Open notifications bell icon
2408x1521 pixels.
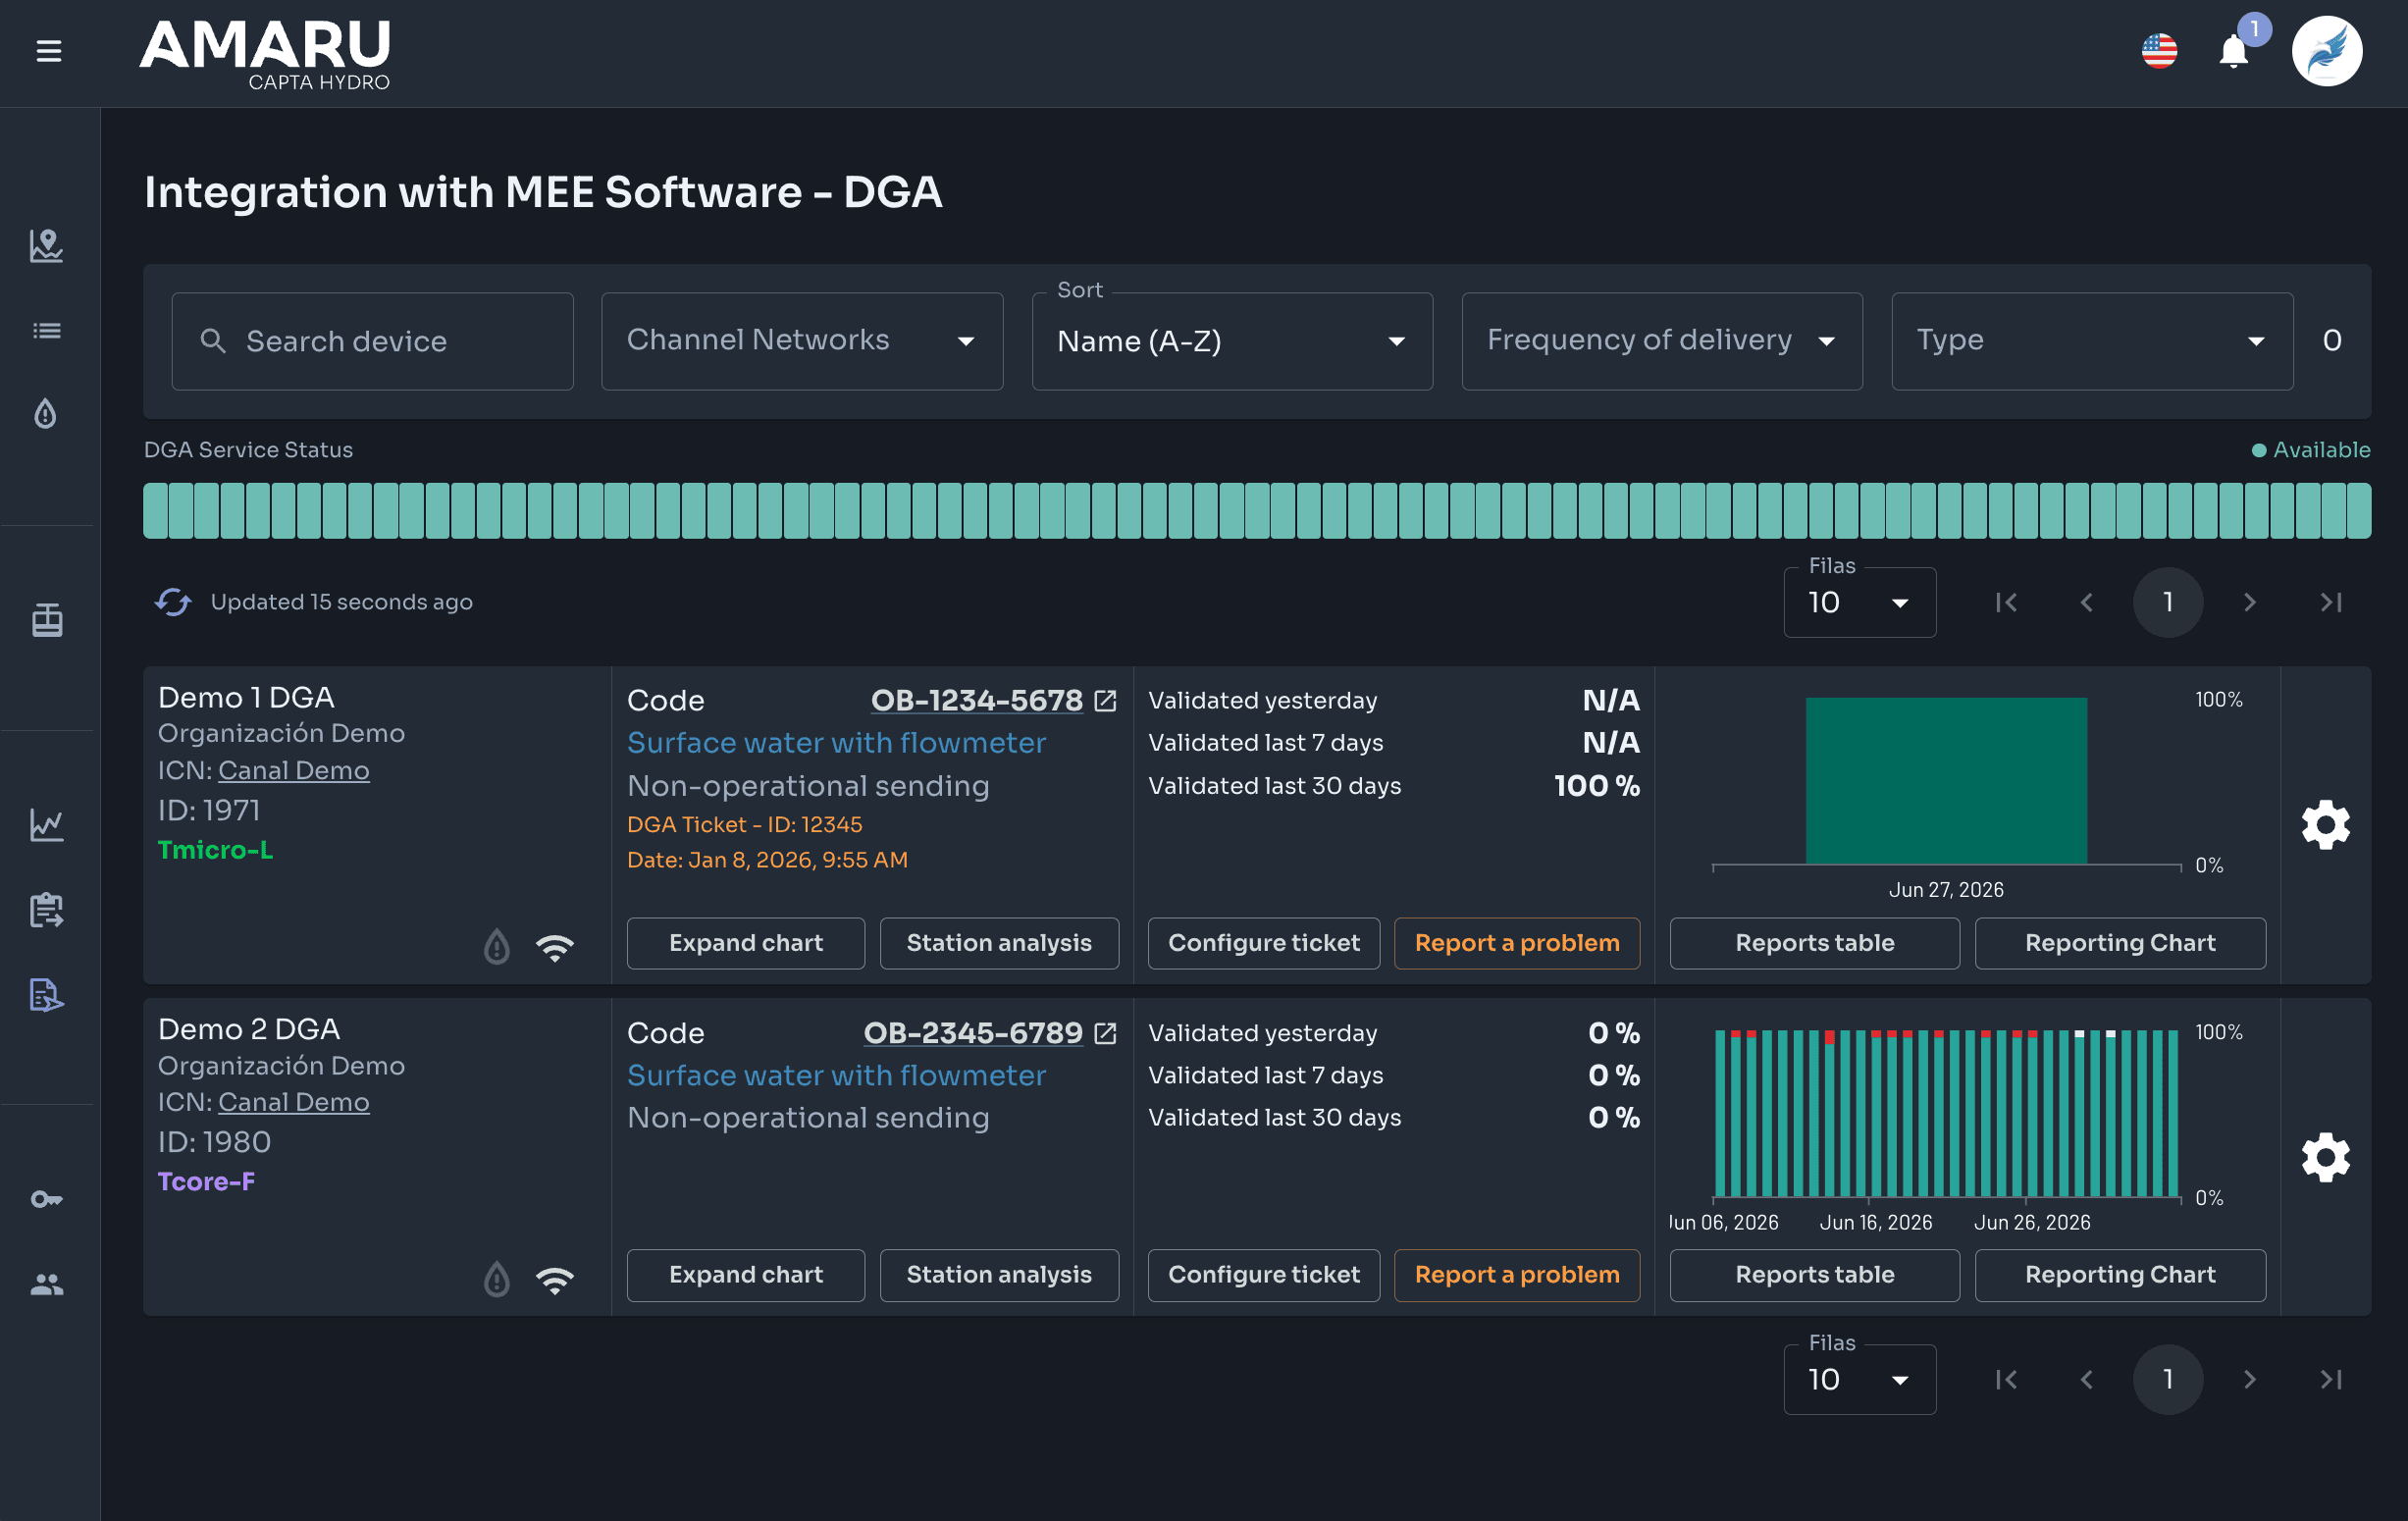[2233, 51]
